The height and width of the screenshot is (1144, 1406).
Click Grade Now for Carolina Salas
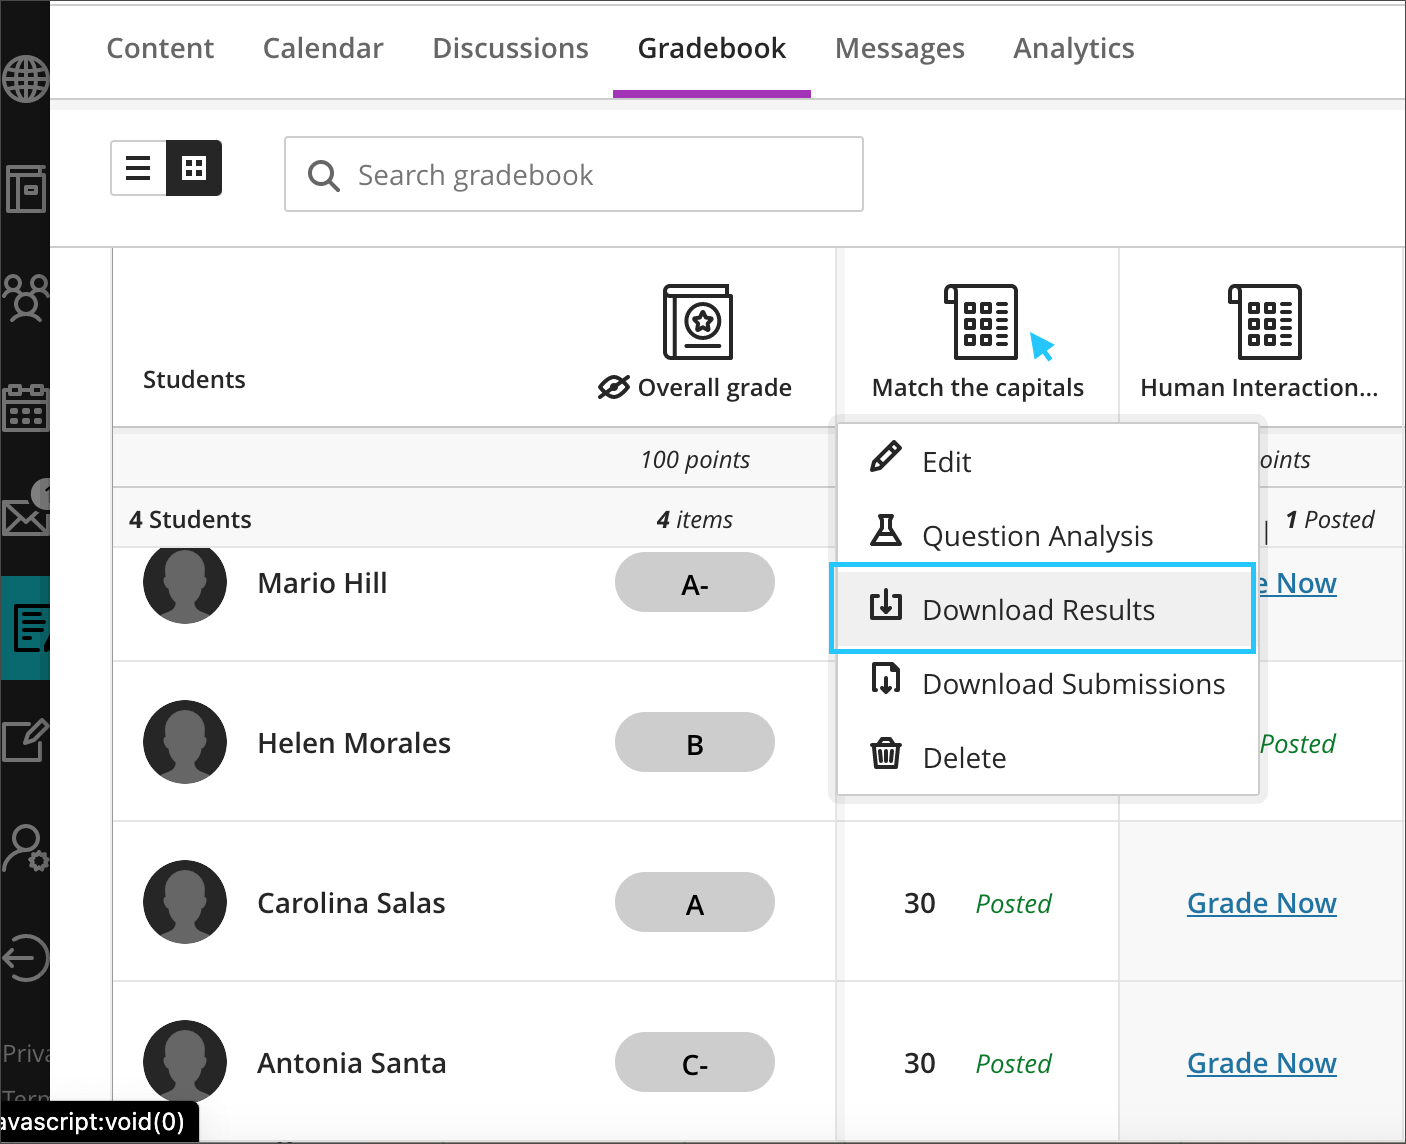coord(1261,902)
